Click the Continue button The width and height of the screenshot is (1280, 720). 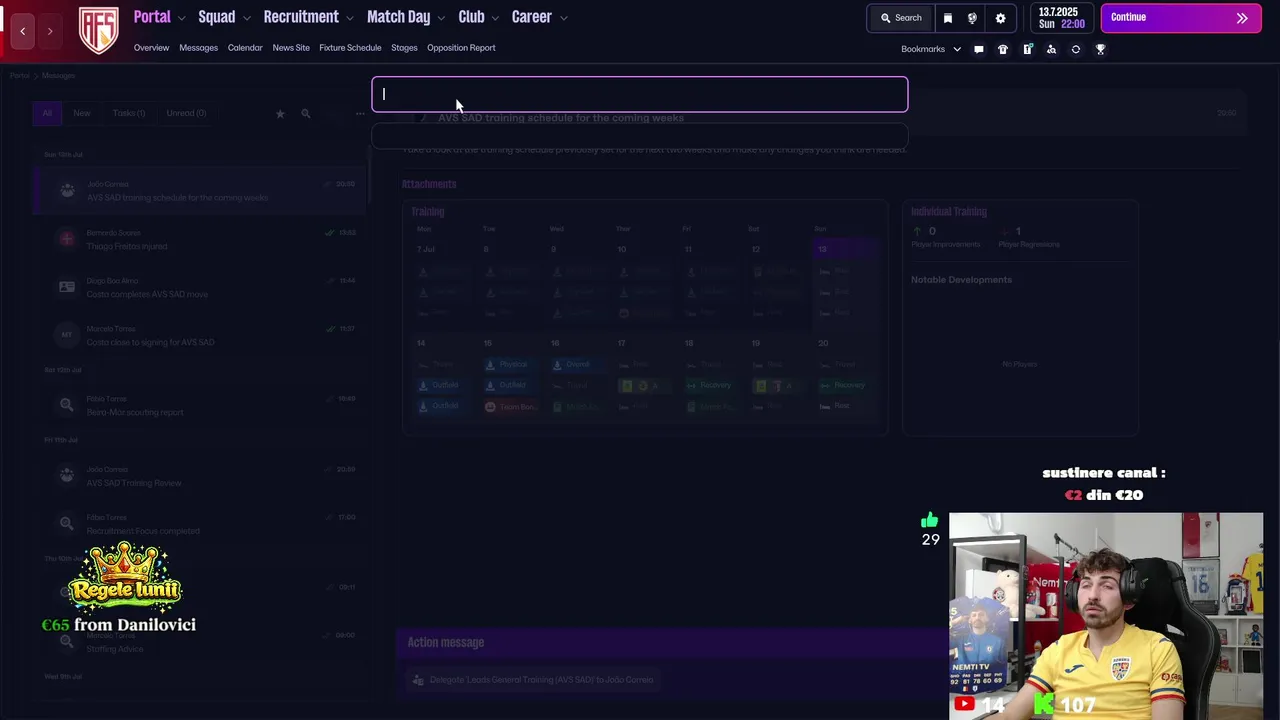coord(1180,18)
